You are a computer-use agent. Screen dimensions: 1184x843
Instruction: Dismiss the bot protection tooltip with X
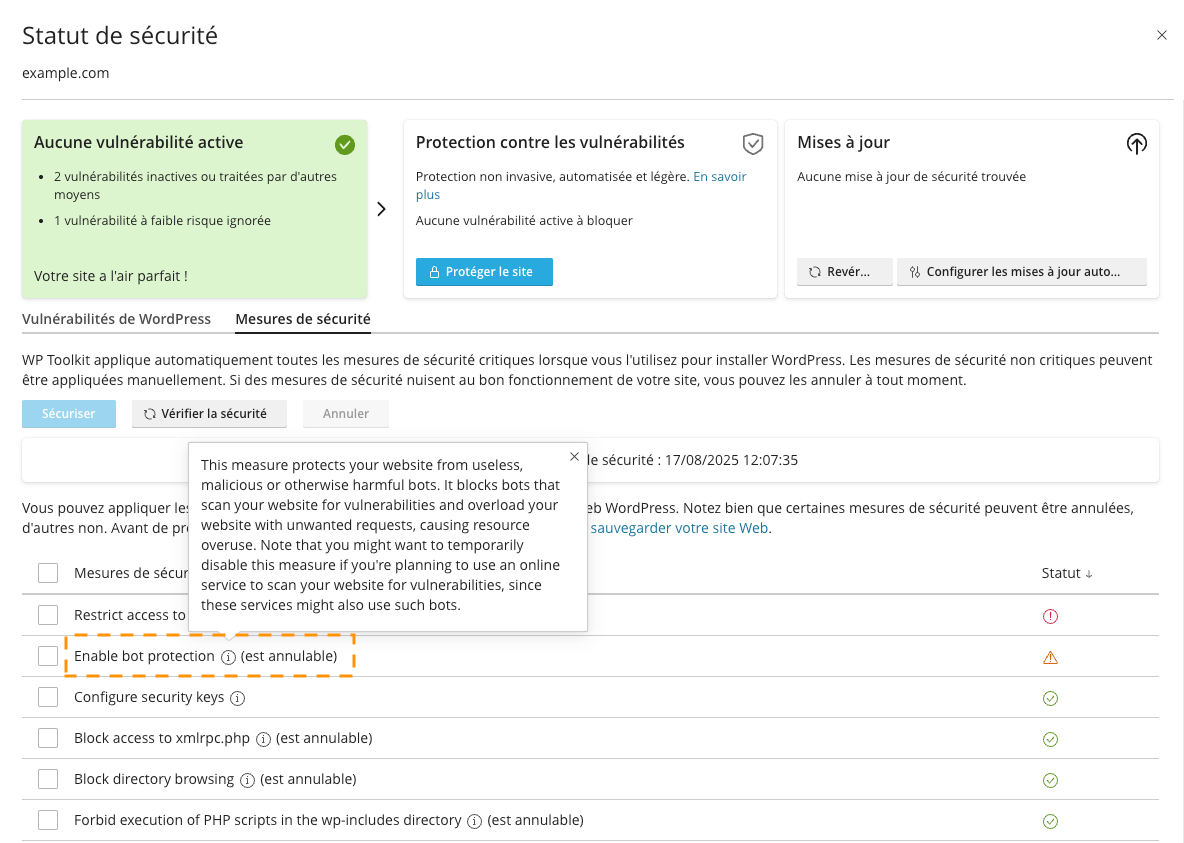pos(574,456)
